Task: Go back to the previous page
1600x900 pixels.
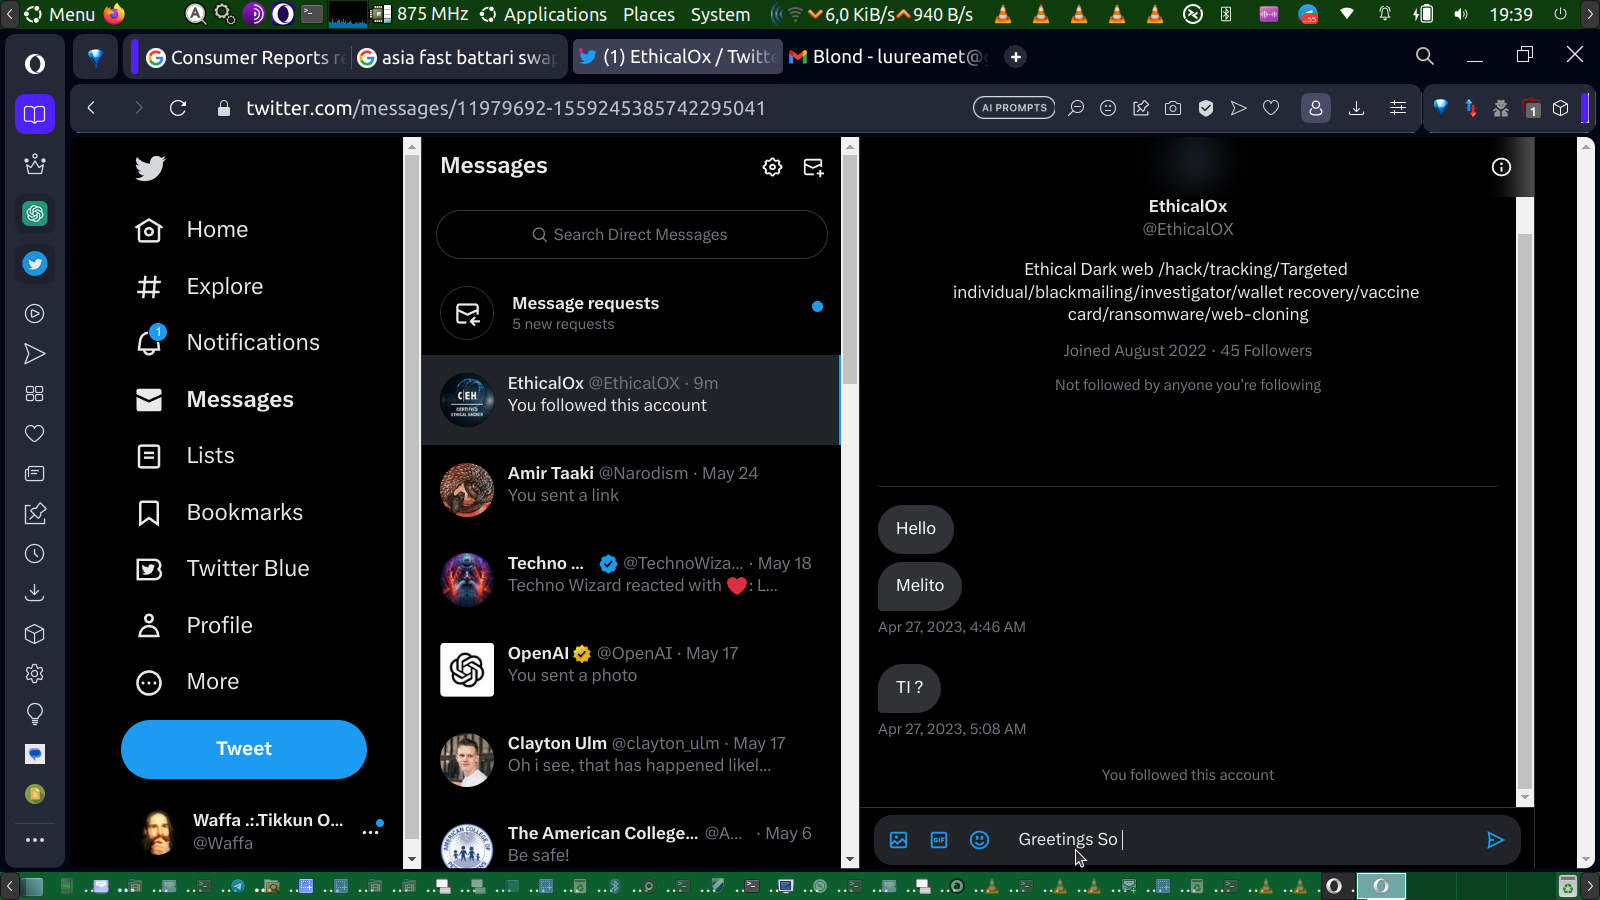Action: click(x=91, y=108)
